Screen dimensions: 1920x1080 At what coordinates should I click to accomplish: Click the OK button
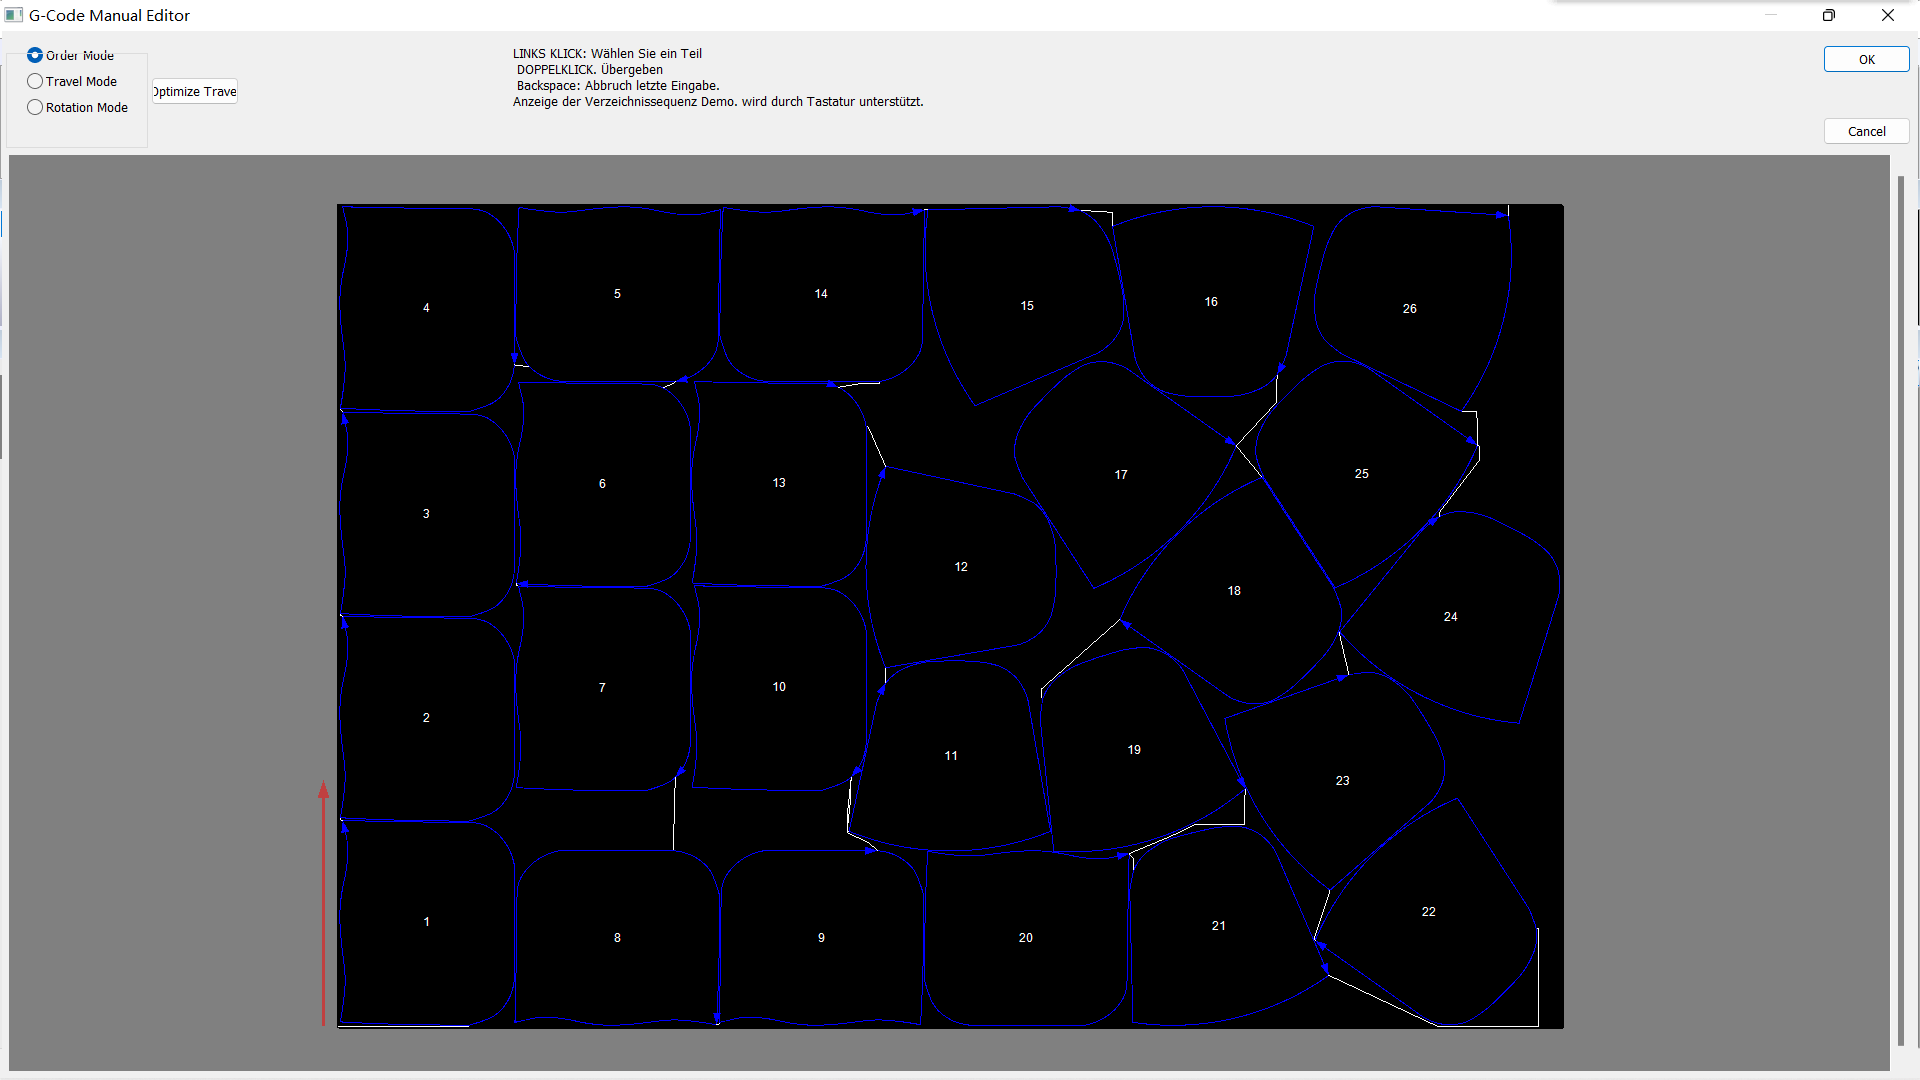click(x=1867, y=59)
